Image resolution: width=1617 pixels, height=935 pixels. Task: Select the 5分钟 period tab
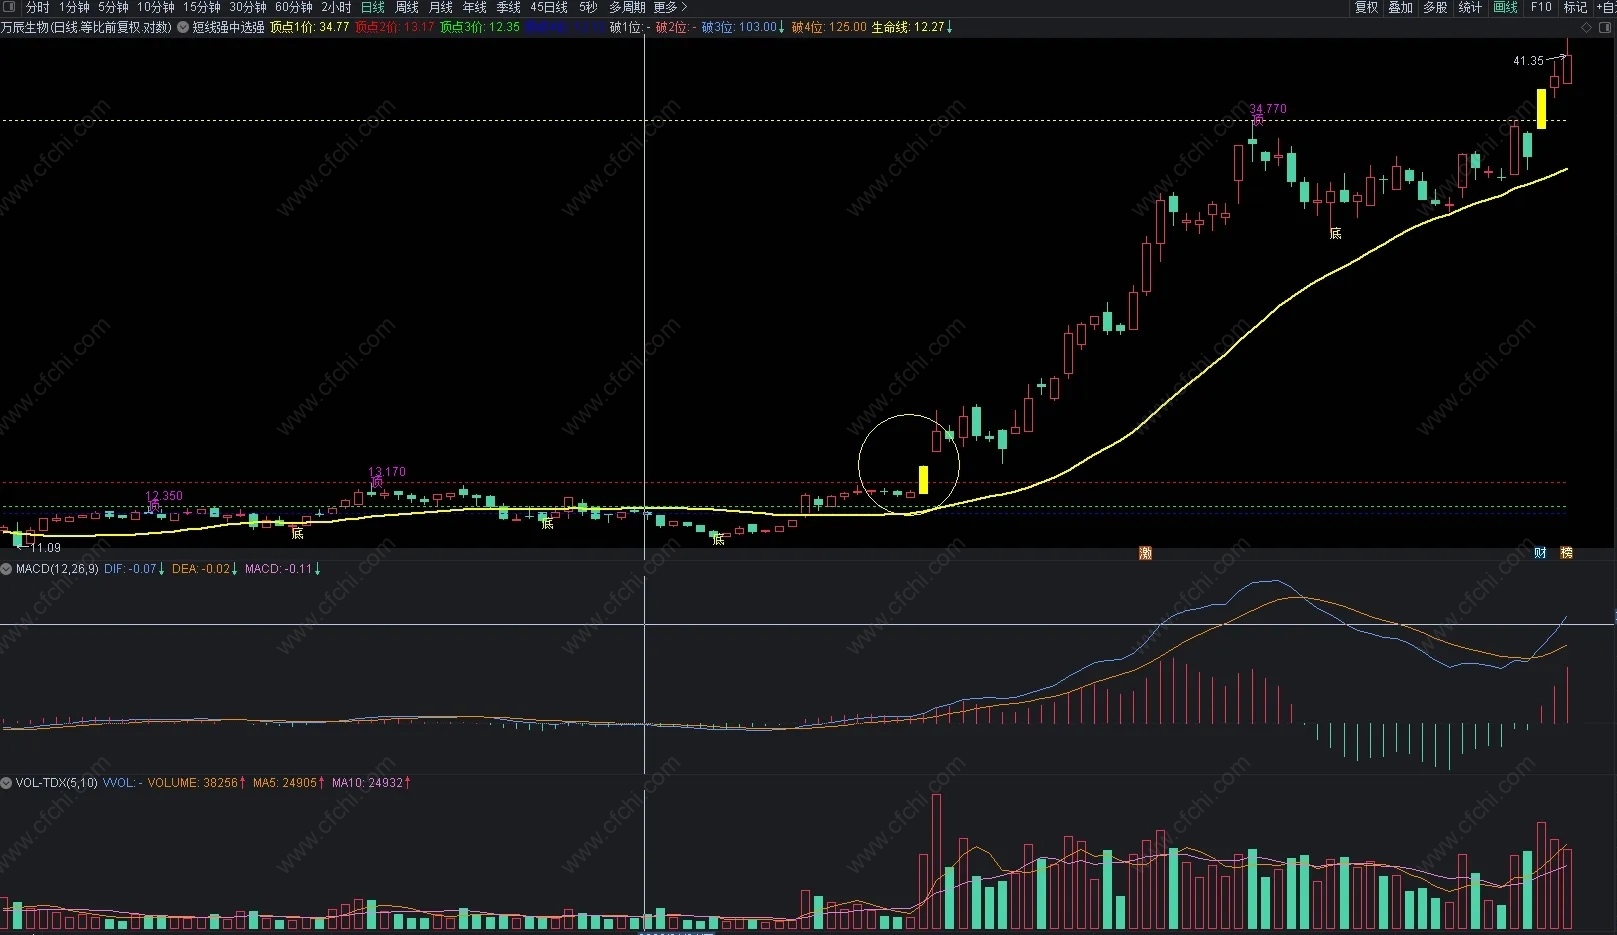click(113, 7)
